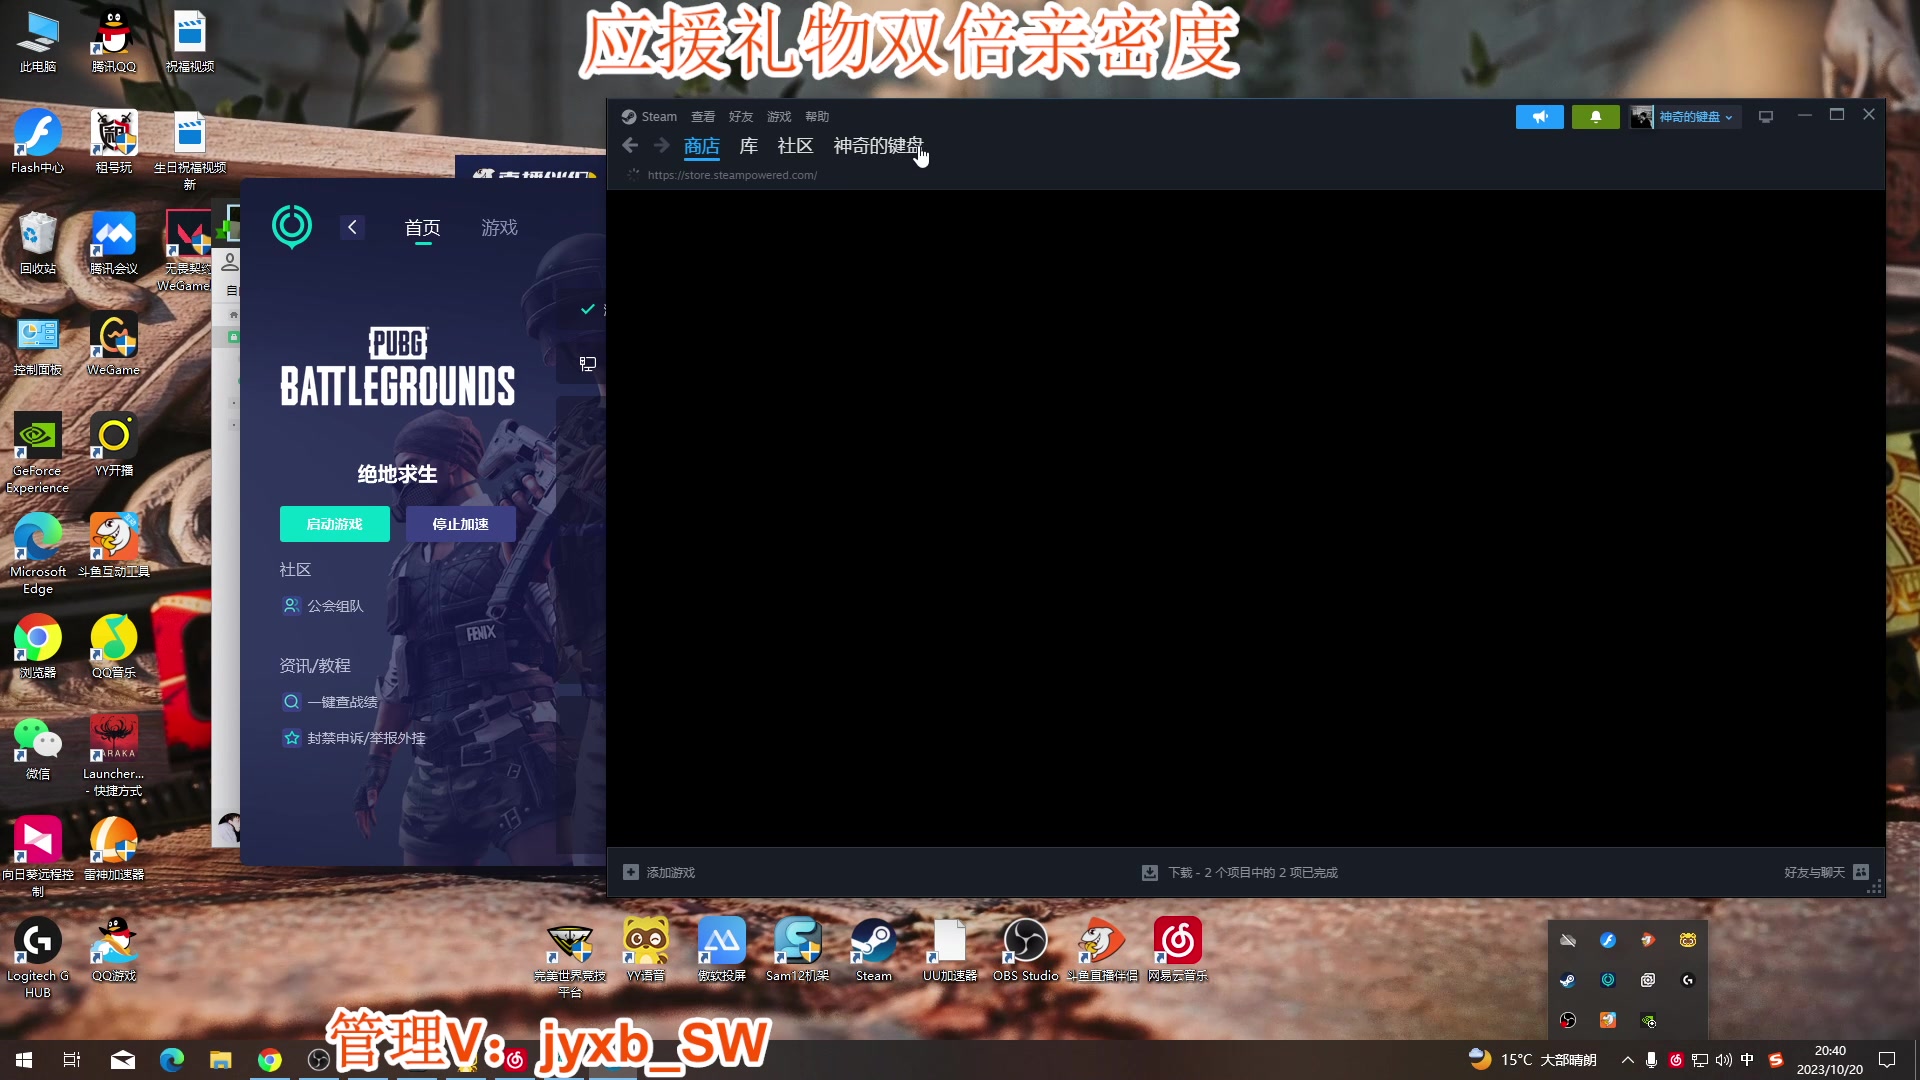This screenshot has height=1080, width=1920.
Task: Click the OBS icon in tray popup
Action: 1568,1020
